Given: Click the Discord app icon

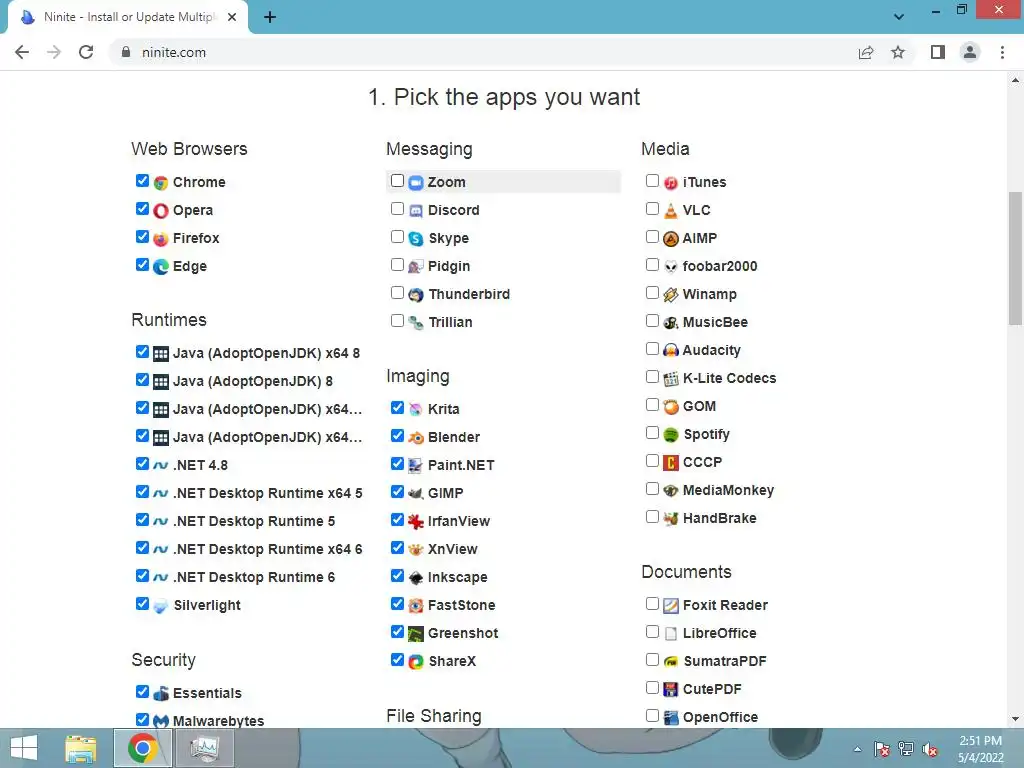Looking at the screenshot, I should click(416, 211).
